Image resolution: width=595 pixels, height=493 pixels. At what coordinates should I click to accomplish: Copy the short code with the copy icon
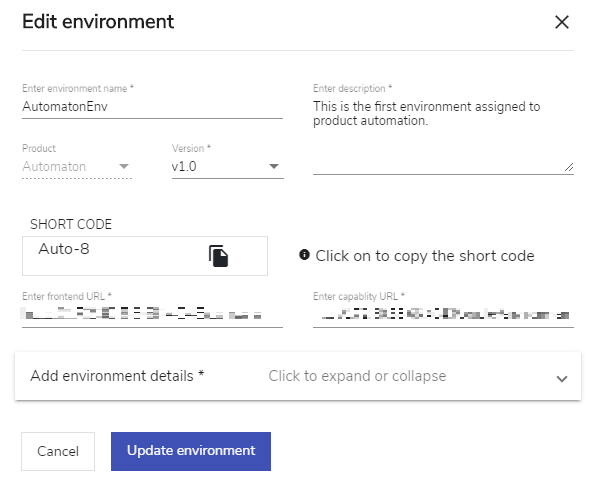(x=218, y=256)
